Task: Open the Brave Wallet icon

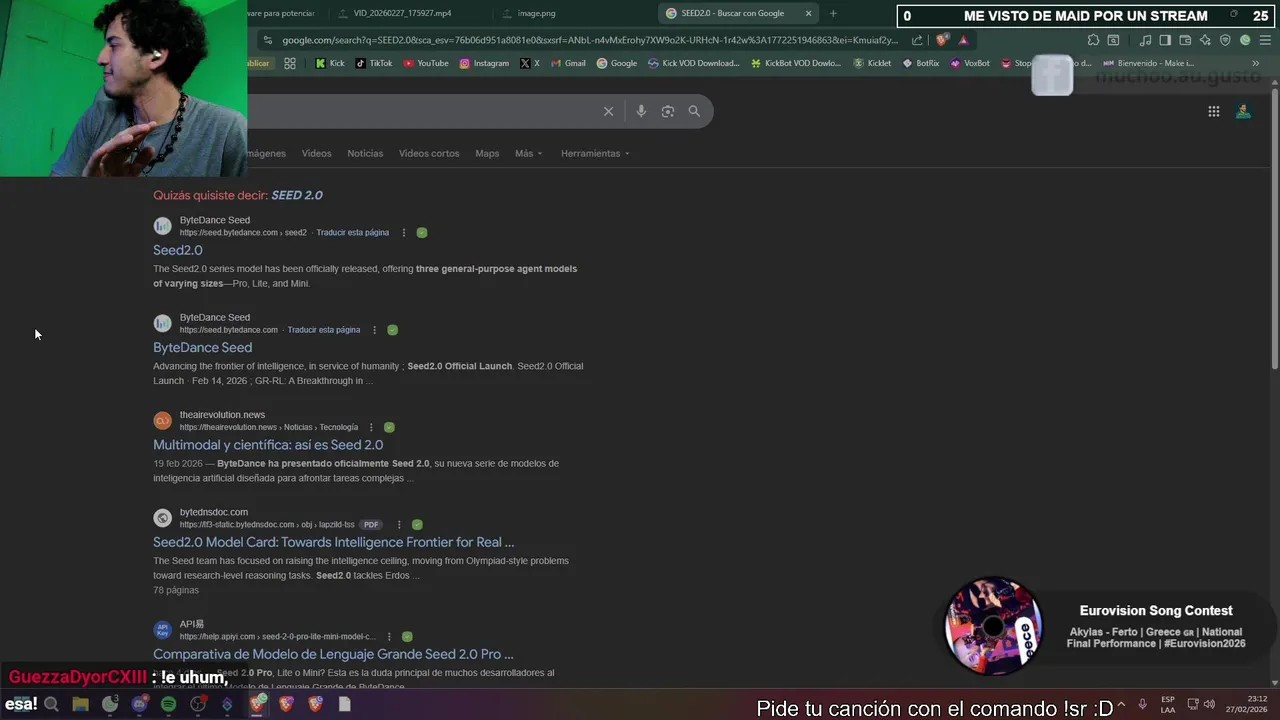Action: pyautogui.click(x=1185, y=40)
